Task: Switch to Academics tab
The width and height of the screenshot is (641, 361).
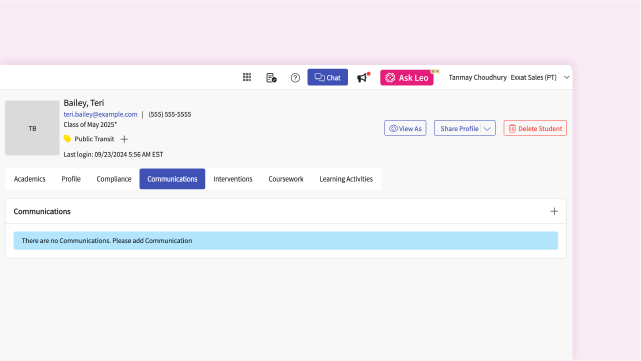Action: (29, 179)
